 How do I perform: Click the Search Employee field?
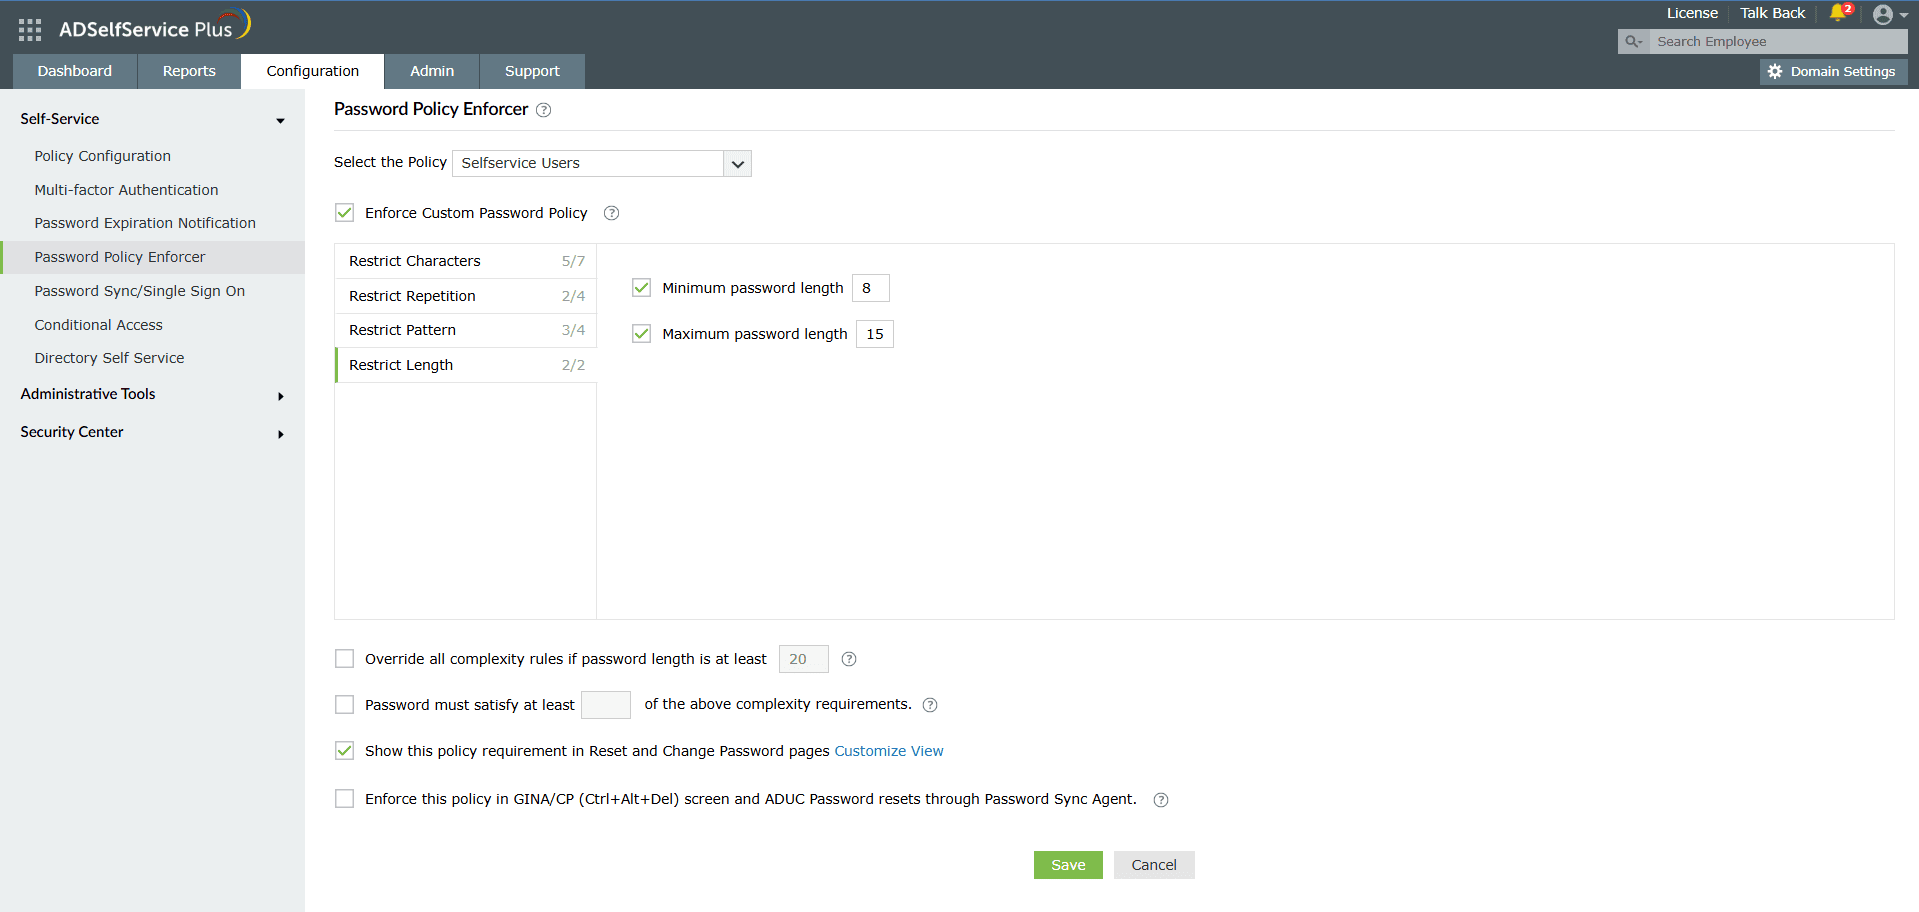point(1778,41)
